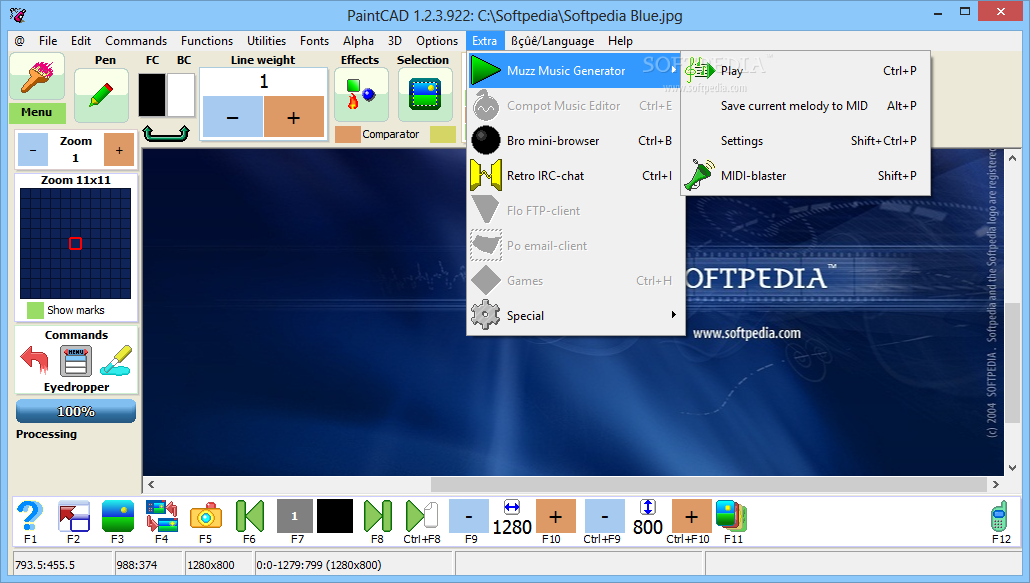Image resolution: width=1030 pixels, height=583 pixels.
Task: Click the Zoom plus button
Action: [x=119, y=150]
